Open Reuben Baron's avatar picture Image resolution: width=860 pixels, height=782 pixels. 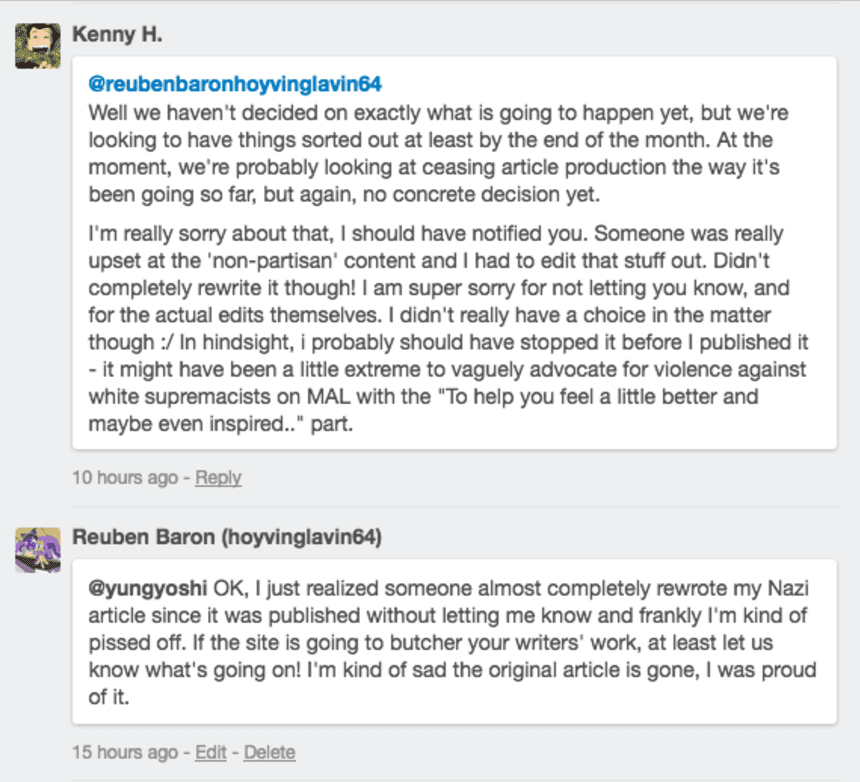click(x=38, y=549)
